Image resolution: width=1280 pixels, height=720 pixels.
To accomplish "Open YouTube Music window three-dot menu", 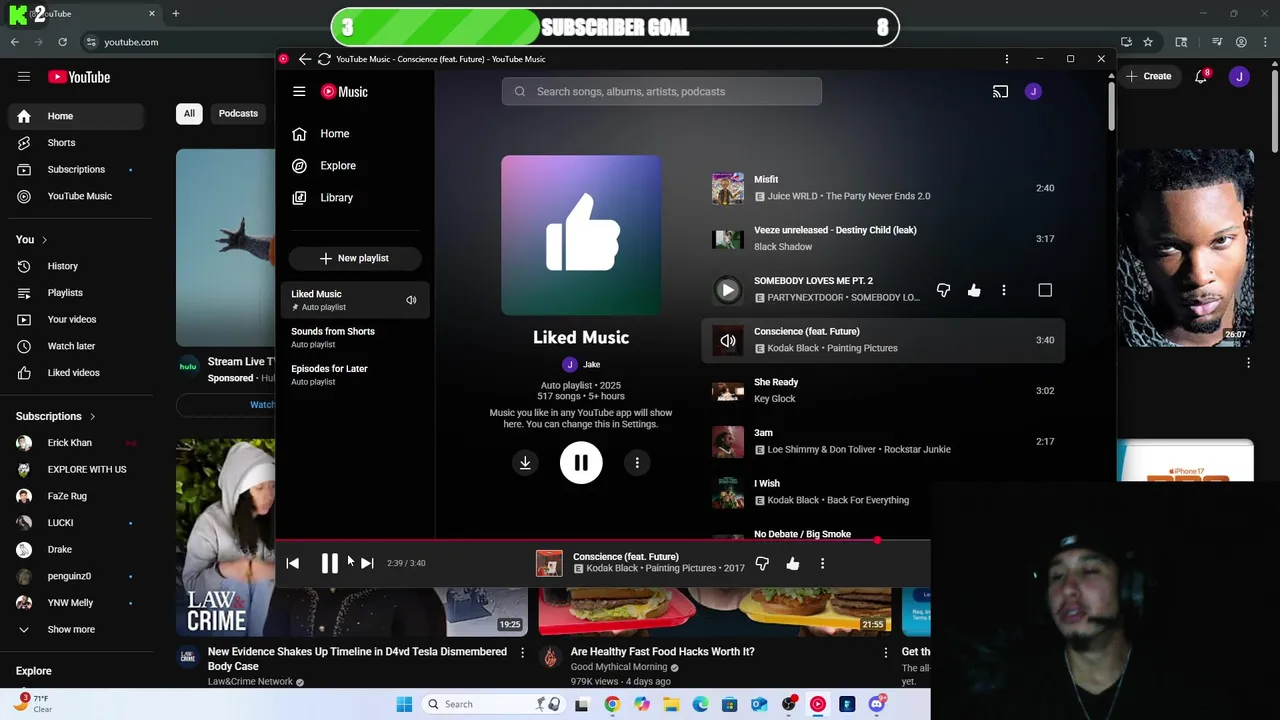I will click(x=1006, y=59).
